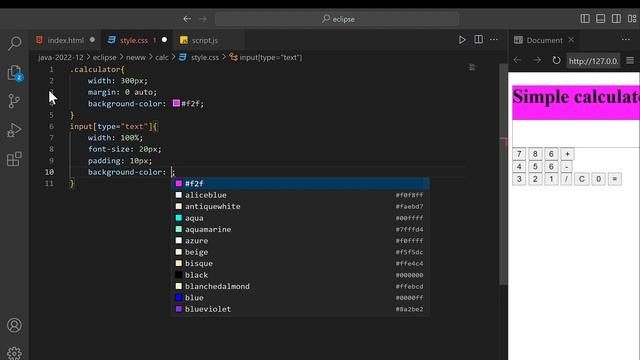Click the Run code play icon
Screen dimensions: 640x360
462,40
